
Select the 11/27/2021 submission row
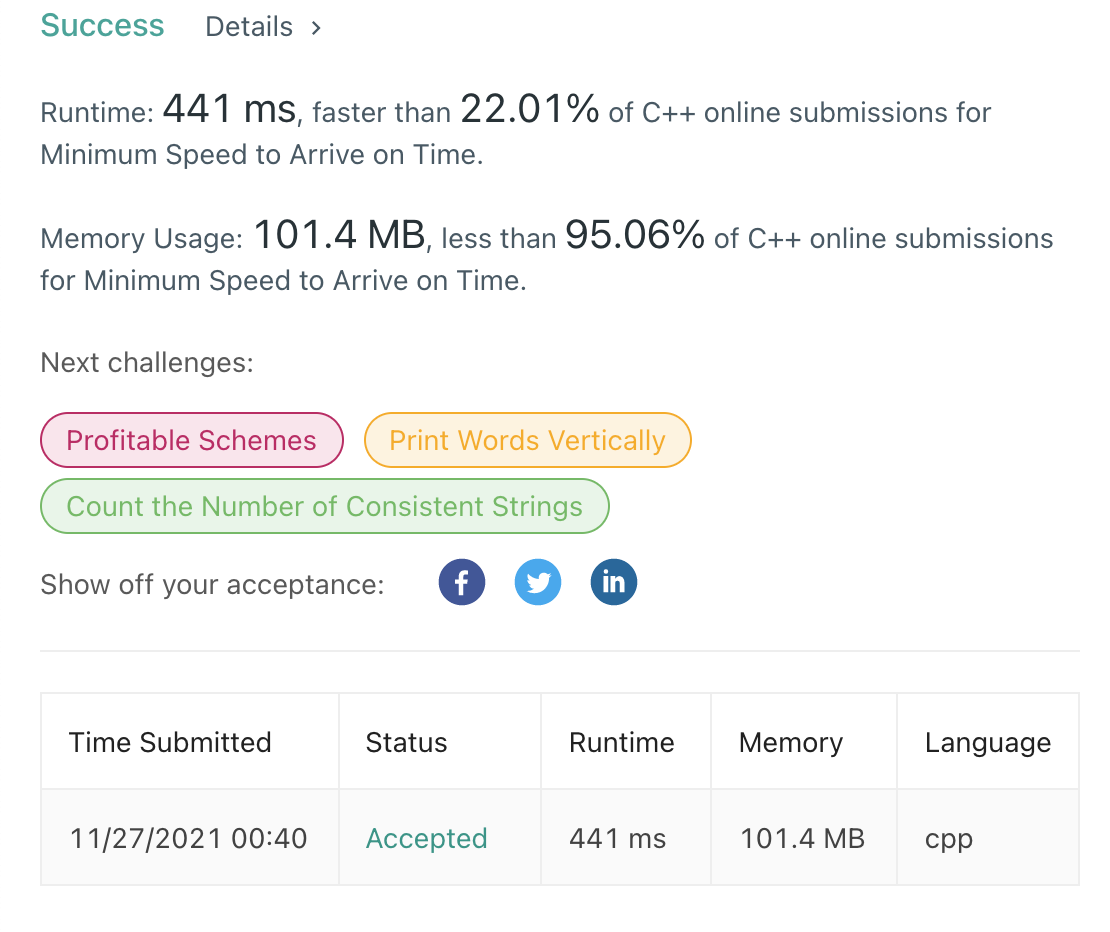[188, 839]
